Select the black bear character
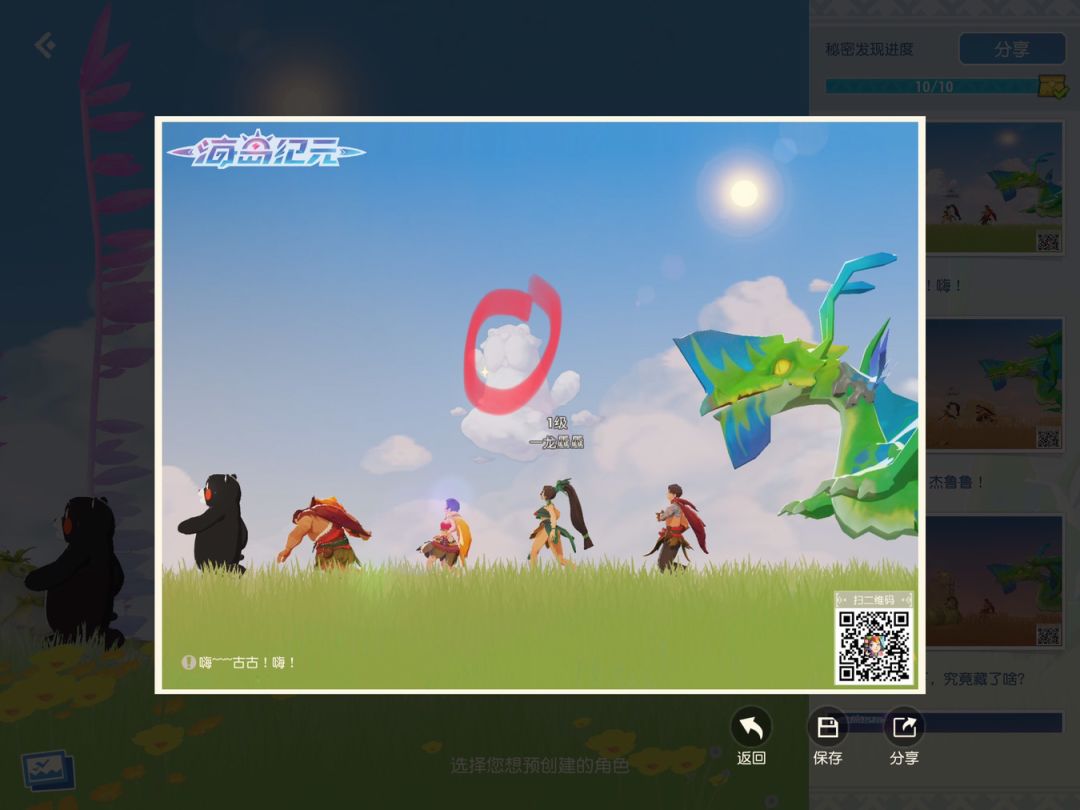 tap(214, 523)
